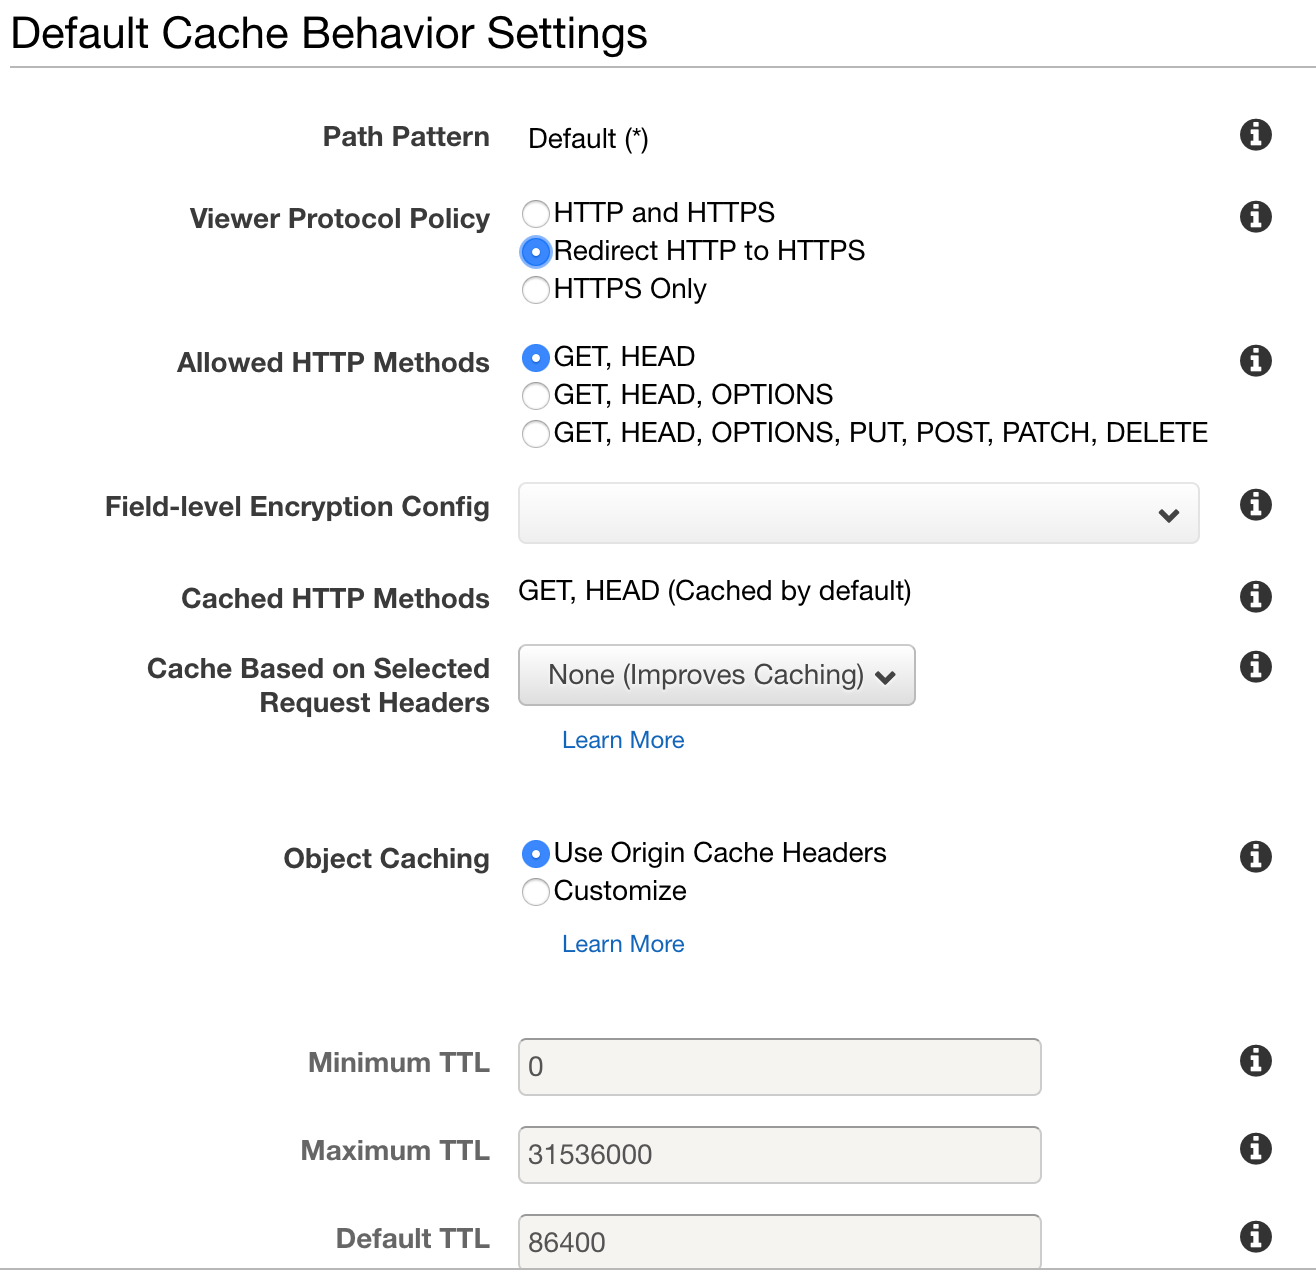Click the Viewer Protocol Policy info icon
This screenshot has height=1288, width=1316.
pos(1255,217)
